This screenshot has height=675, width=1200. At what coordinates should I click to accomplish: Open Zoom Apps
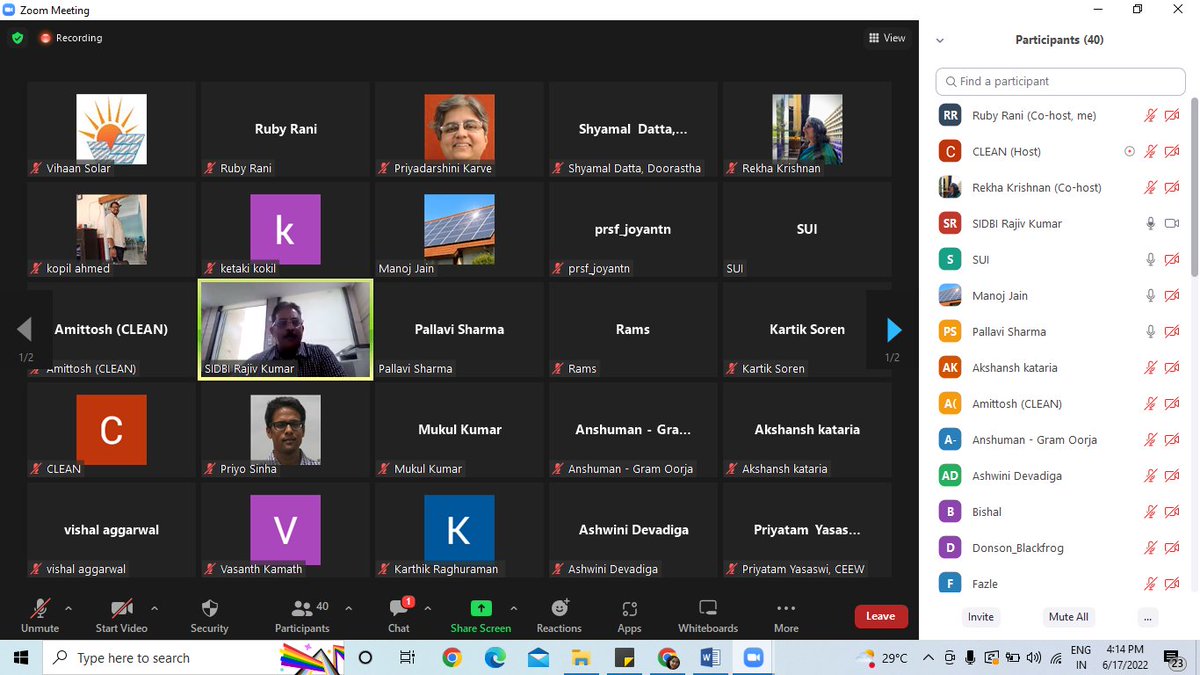point(629,615)
